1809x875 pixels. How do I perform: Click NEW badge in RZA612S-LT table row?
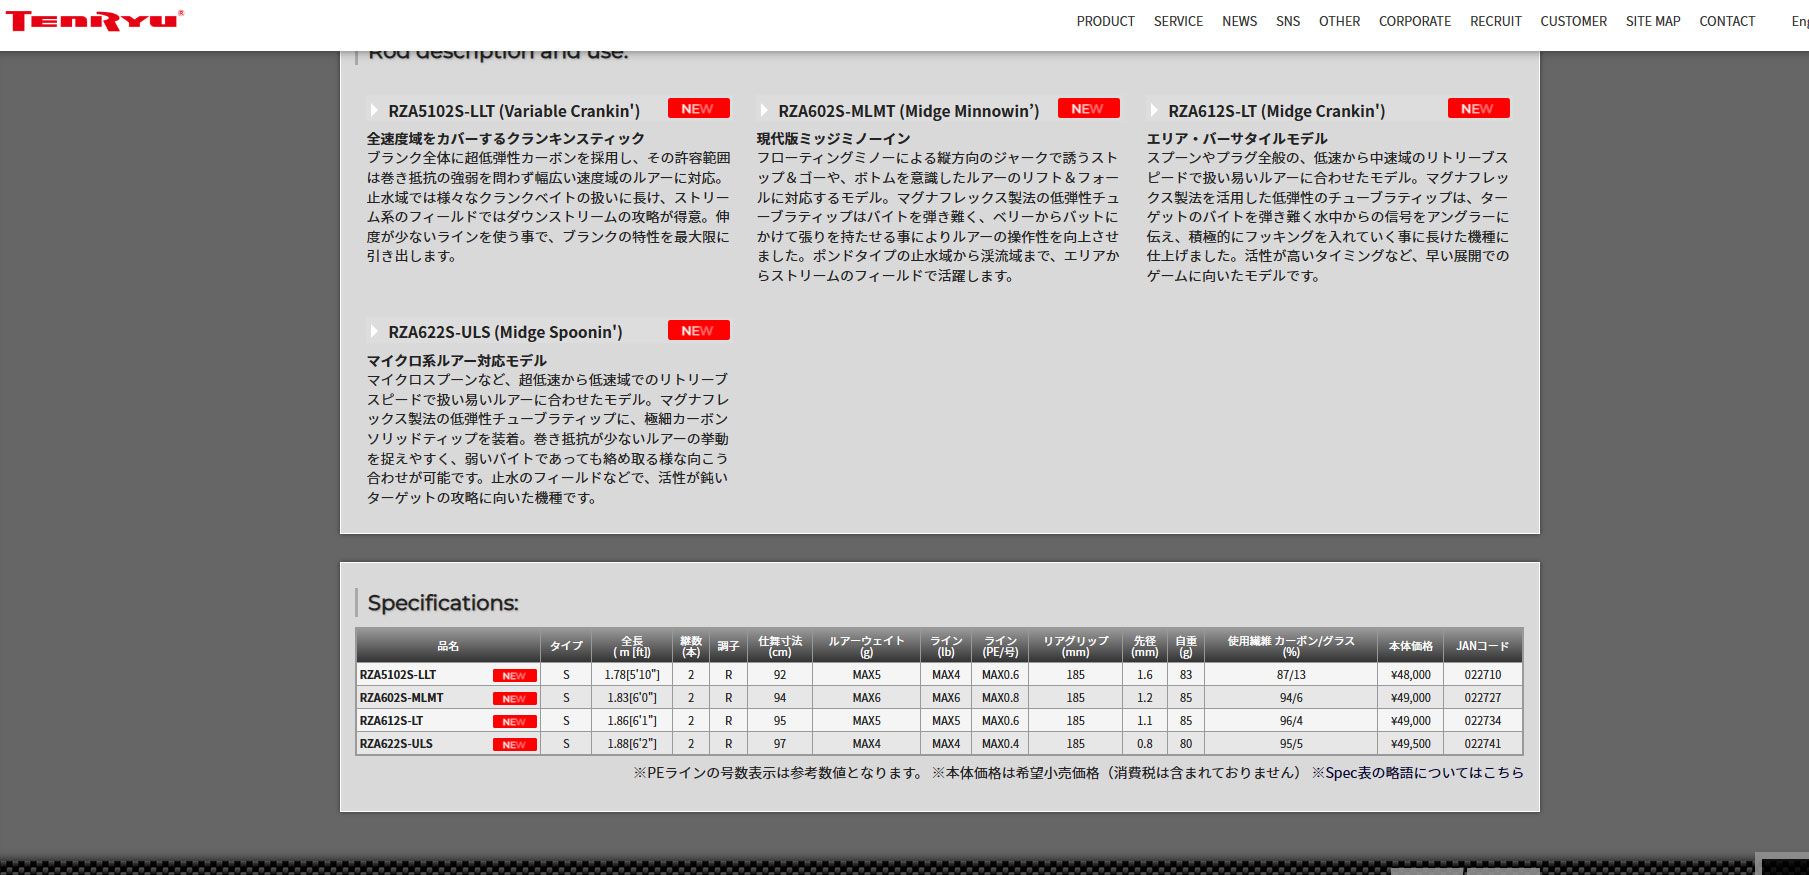pos(514,722)
